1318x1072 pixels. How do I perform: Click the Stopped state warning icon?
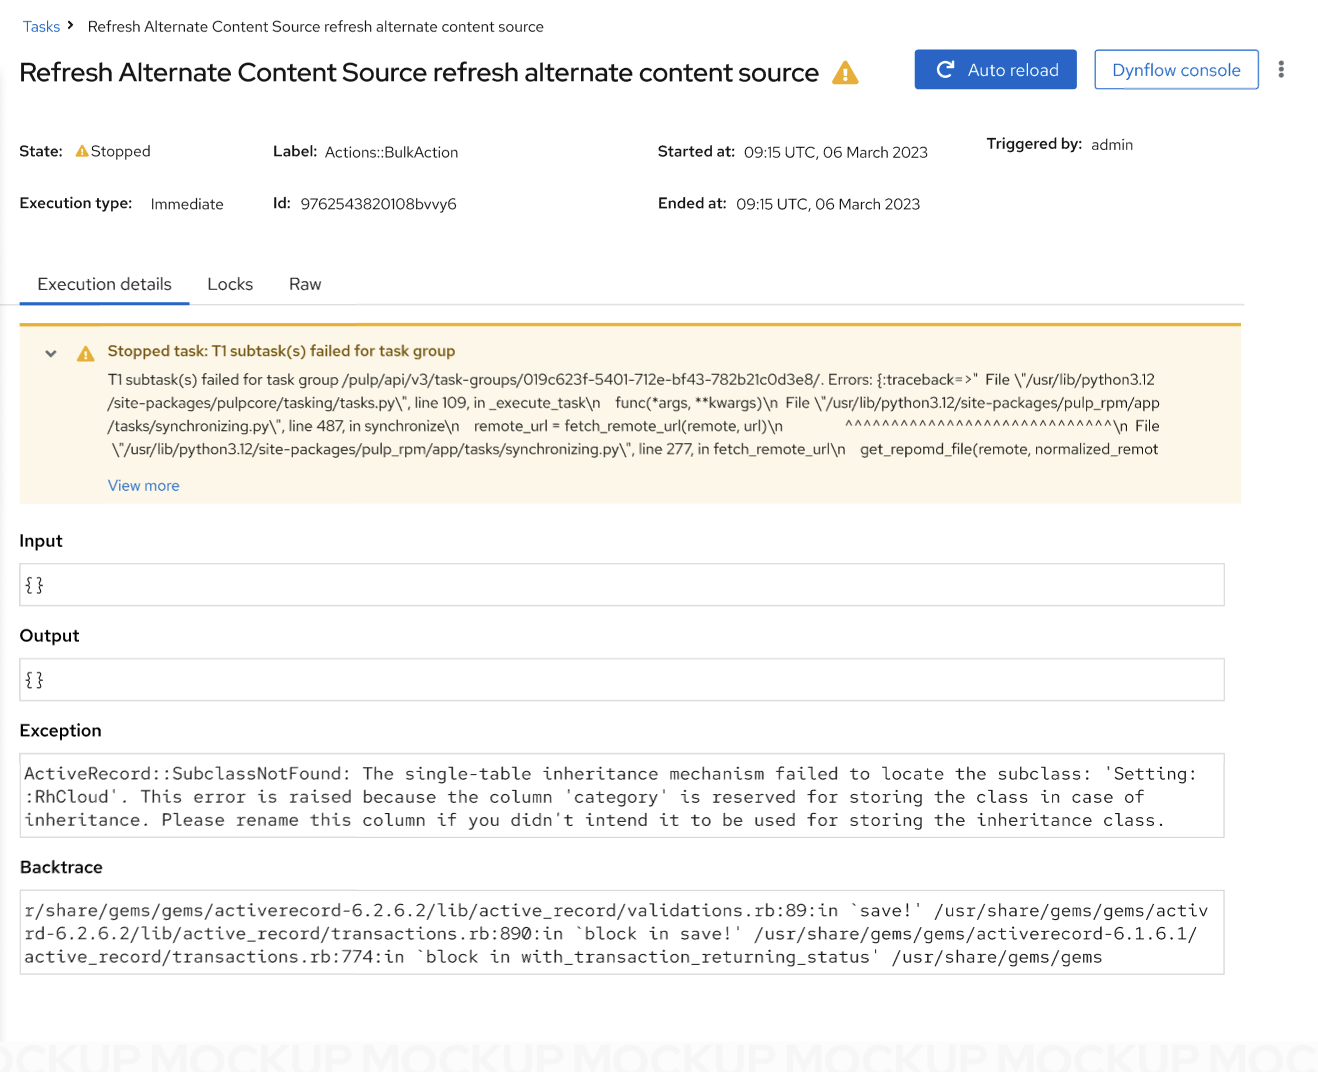point(82,151)
